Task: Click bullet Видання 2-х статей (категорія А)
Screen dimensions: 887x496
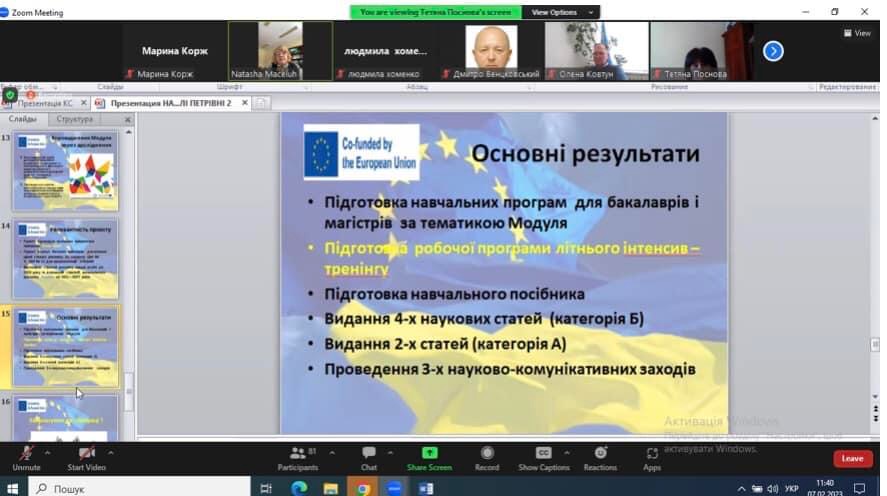Action: pos(445,344)
